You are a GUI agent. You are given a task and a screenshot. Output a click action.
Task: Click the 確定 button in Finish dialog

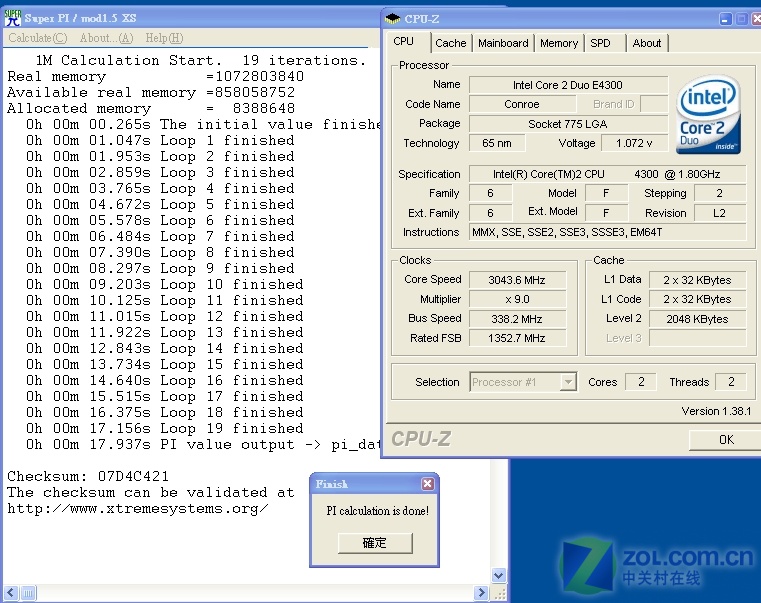pos(375,543)
